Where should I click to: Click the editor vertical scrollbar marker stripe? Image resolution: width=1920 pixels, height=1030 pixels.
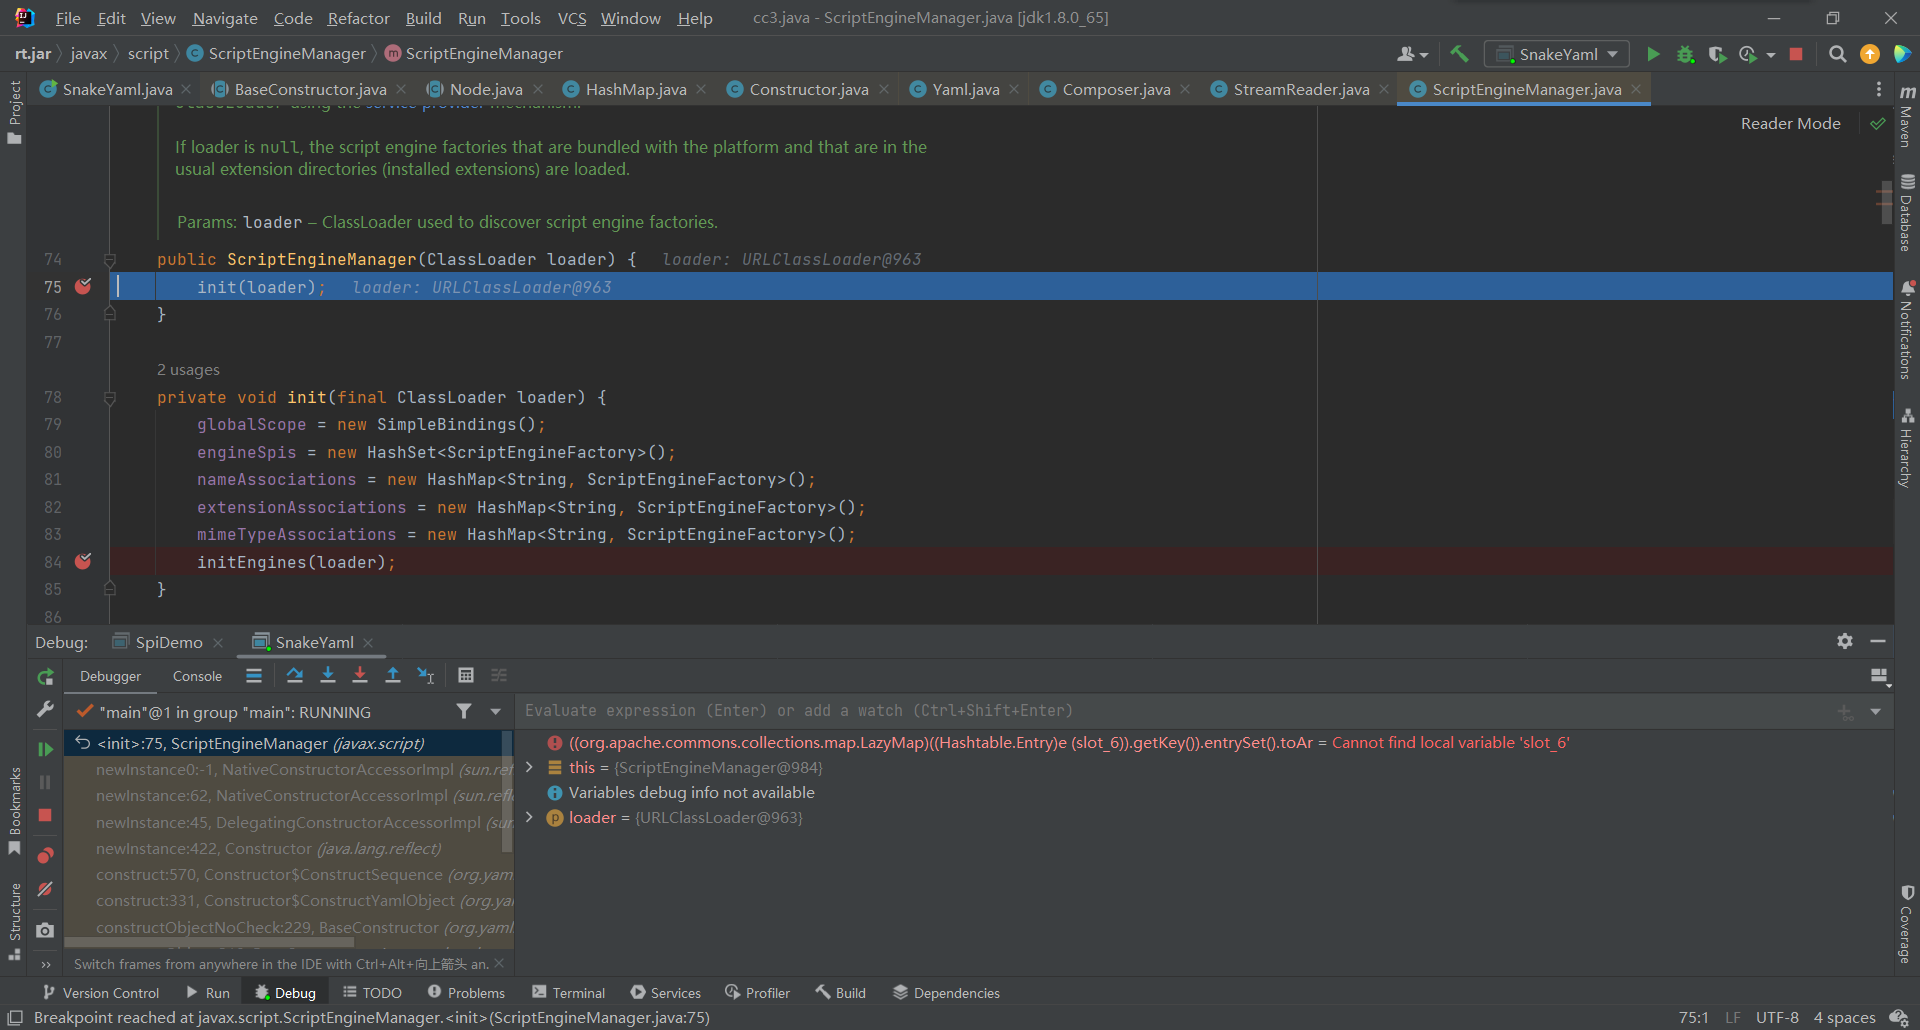[x=1885, y=201]
